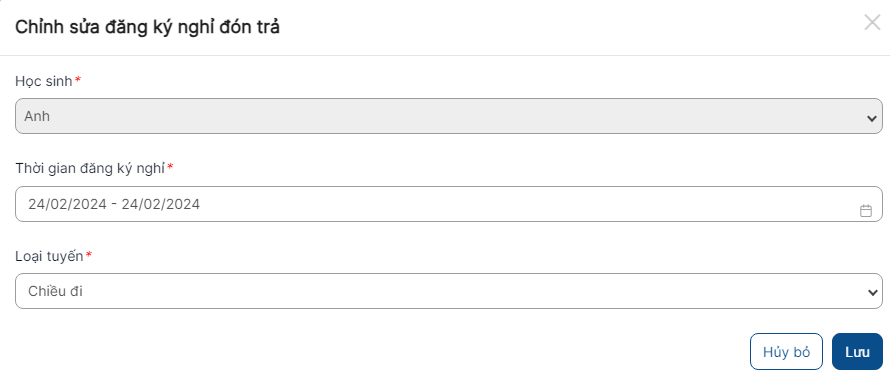Click the Học sinh field label
This screenshot has width=890, height=383.
tap(44, 81)
